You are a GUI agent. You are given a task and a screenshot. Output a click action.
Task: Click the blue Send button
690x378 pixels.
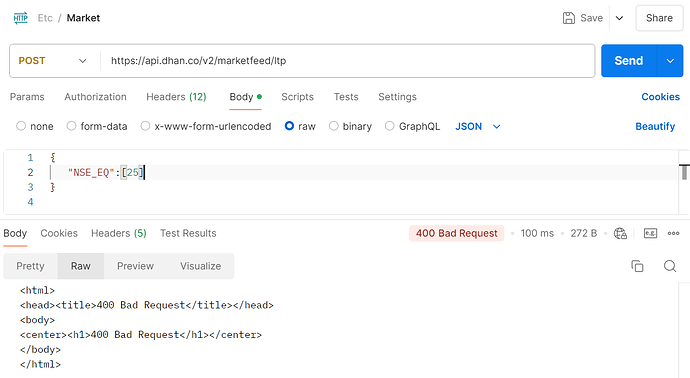629,61
